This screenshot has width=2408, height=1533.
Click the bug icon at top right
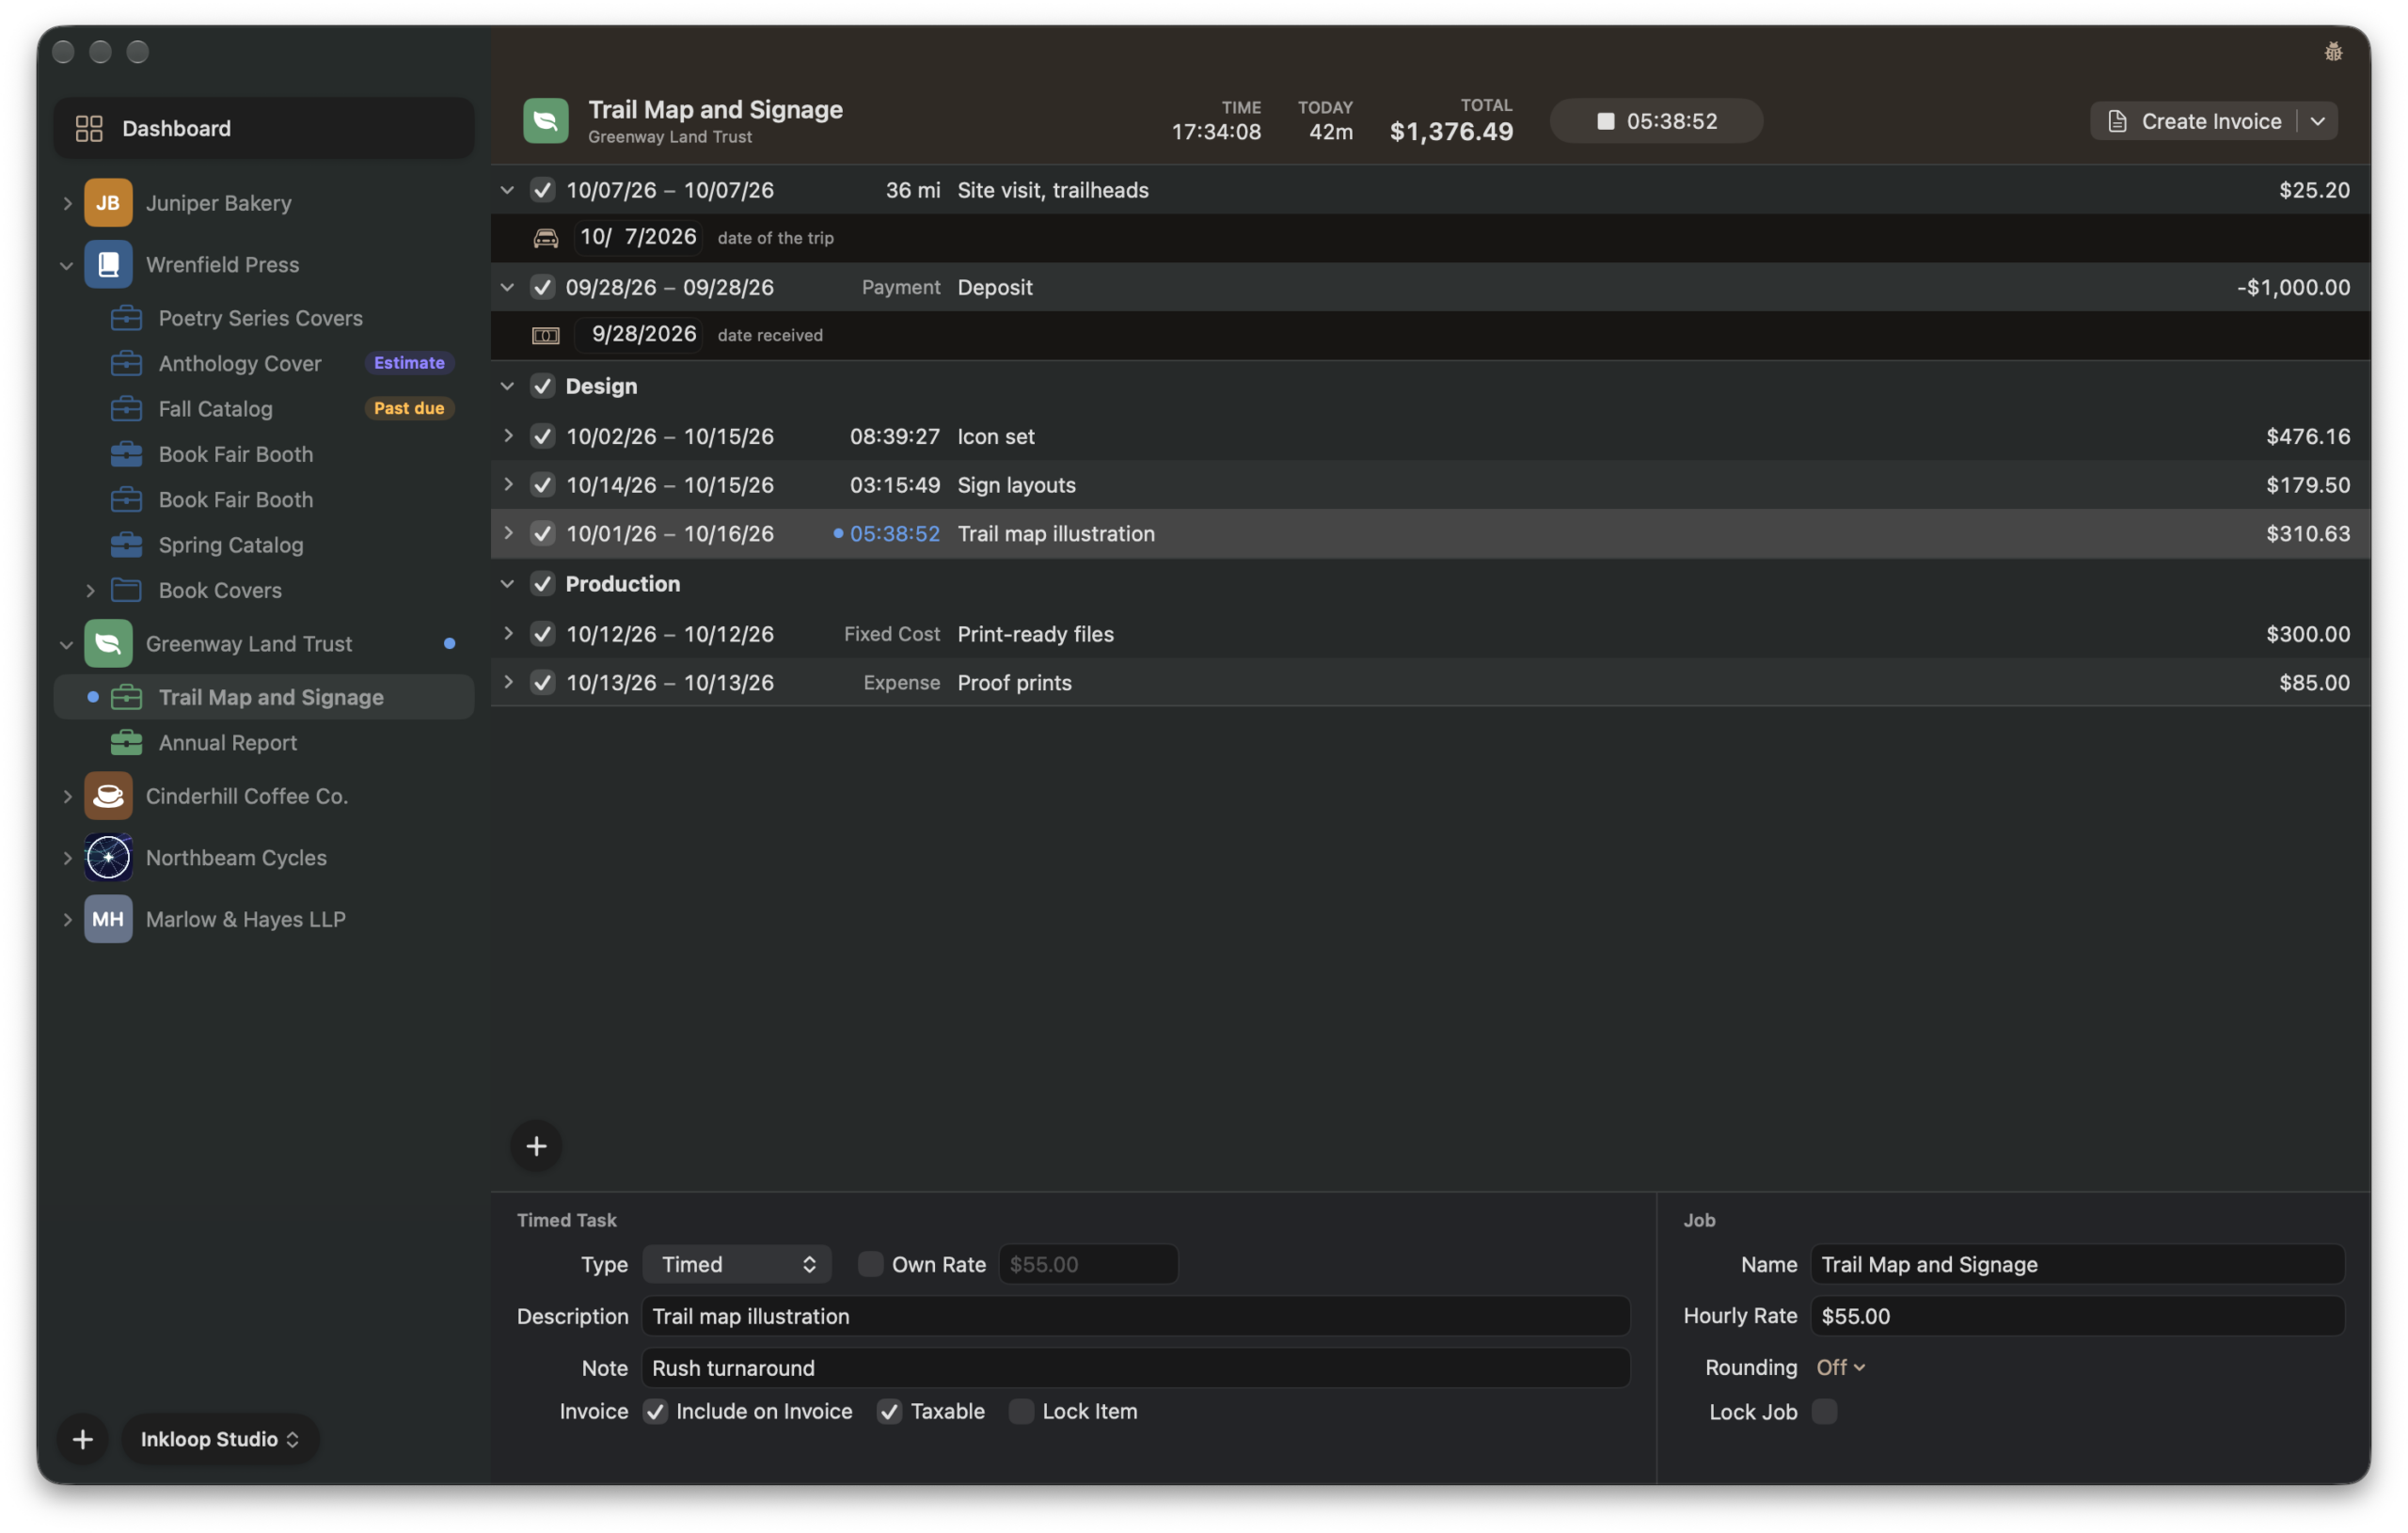2332,51
